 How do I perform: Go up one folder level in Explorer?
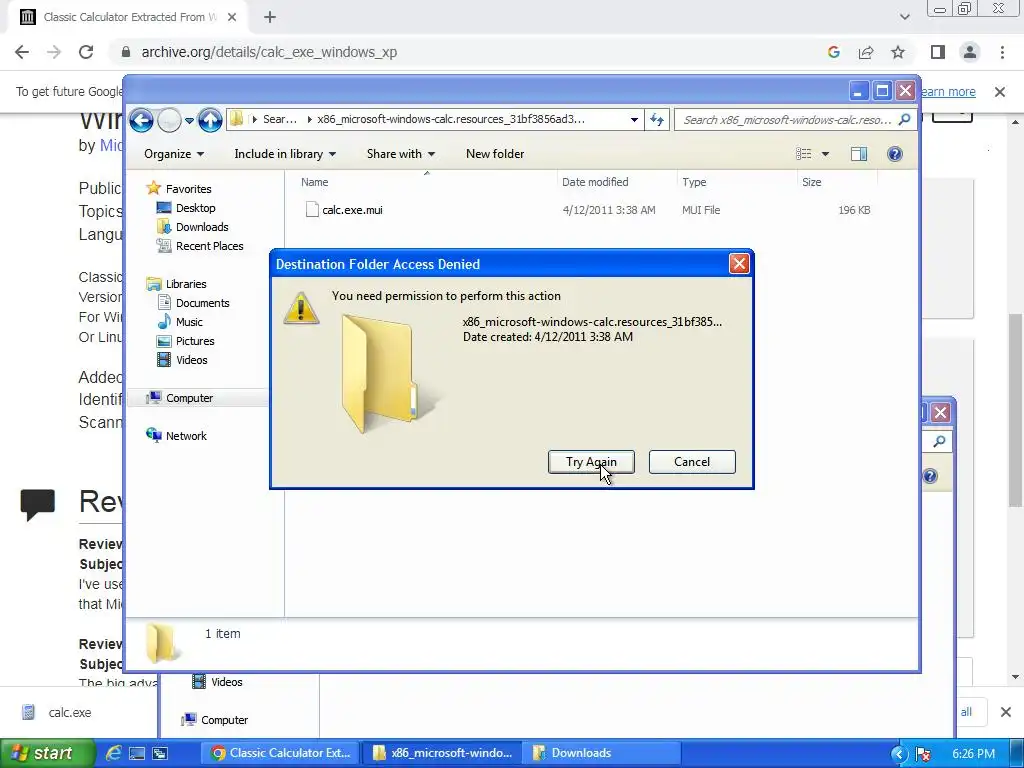[x=210, y=120]
